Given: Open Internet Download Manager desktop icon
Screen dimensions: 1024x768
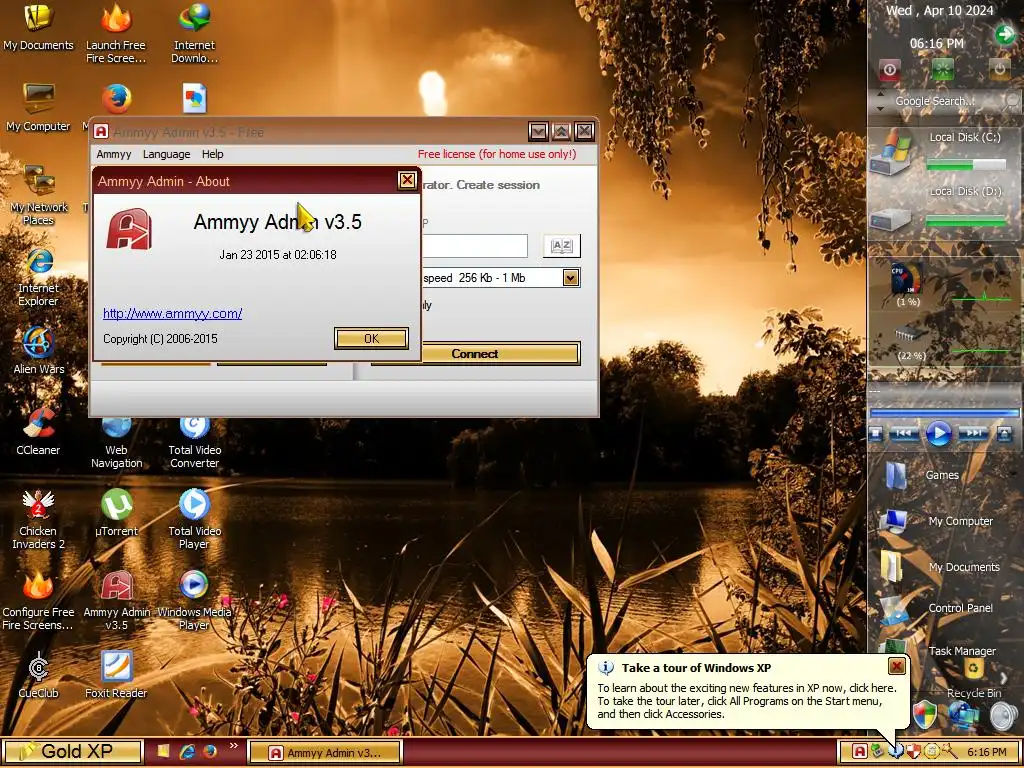Looking at the screenshot, I should pos(194,33).
